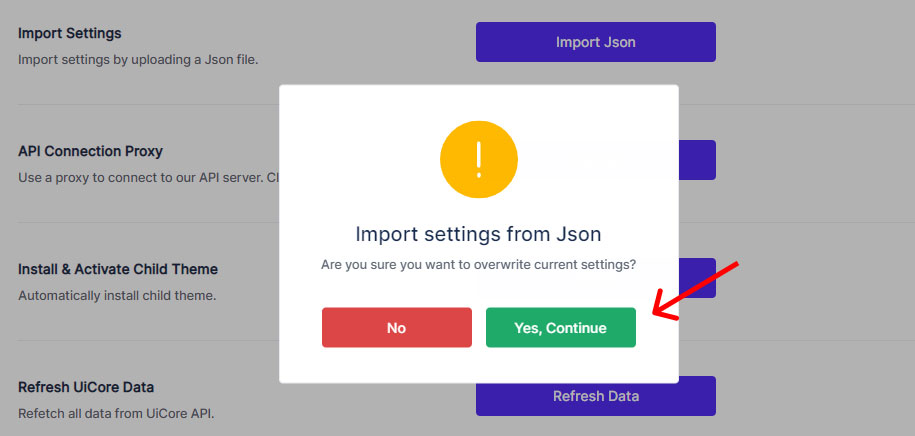Click the Refresh UiCore Data heading
The width and height of the screenshot is (915, 436).
coord(86,387)
